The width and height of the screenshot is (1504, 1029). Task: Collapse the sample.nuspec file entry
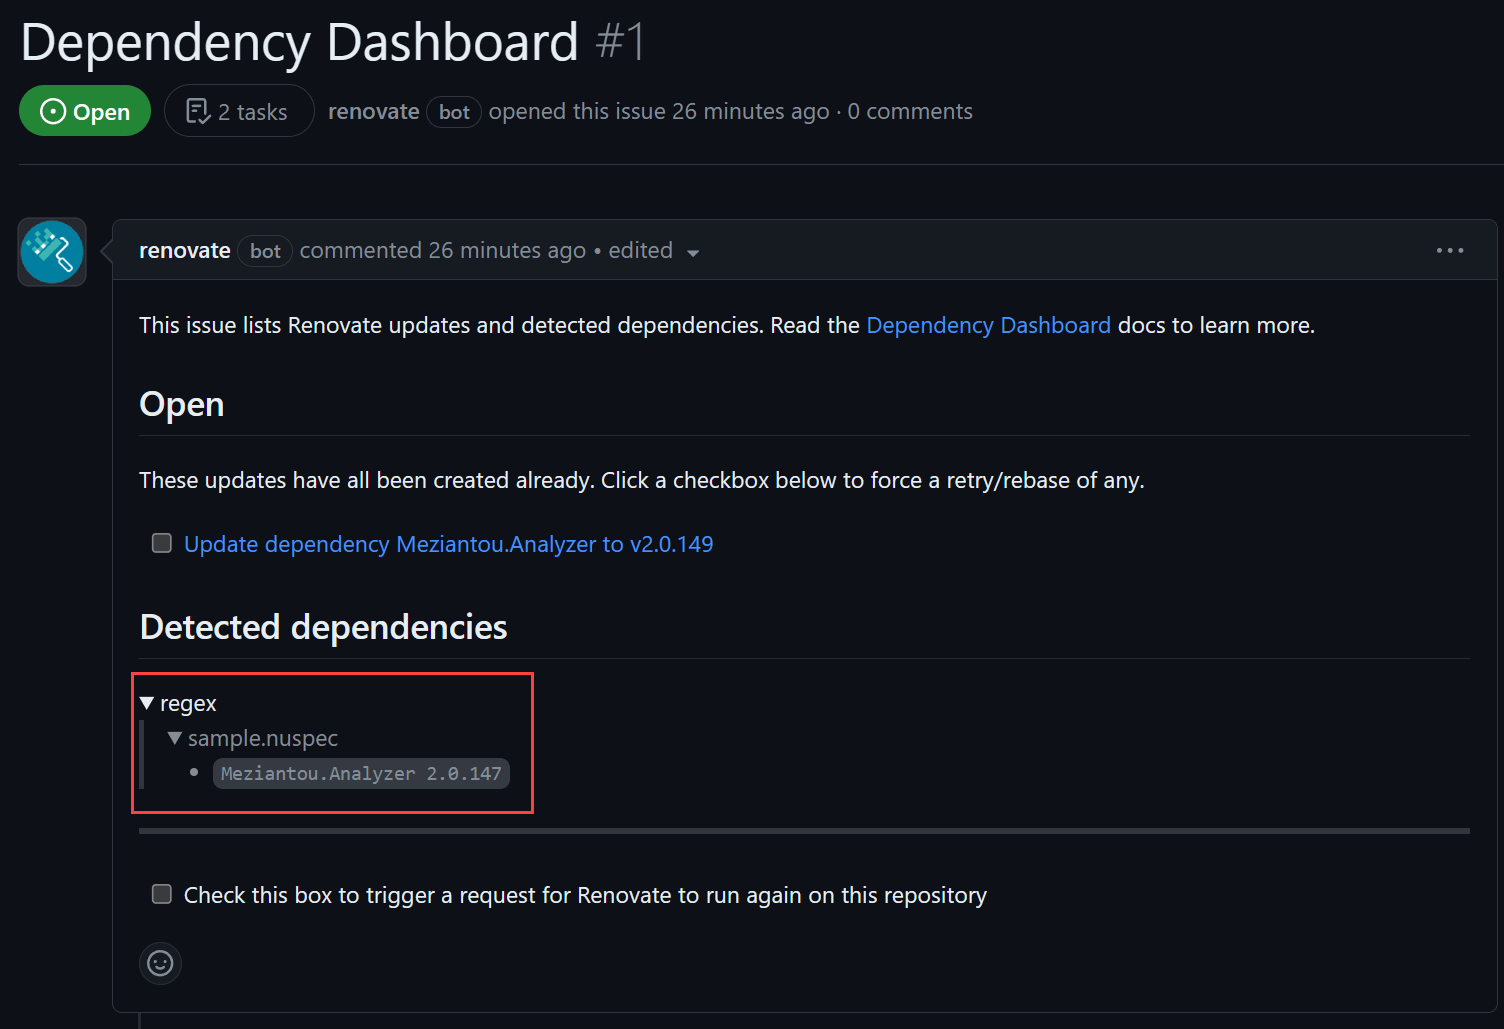click(x=175, y=738)
